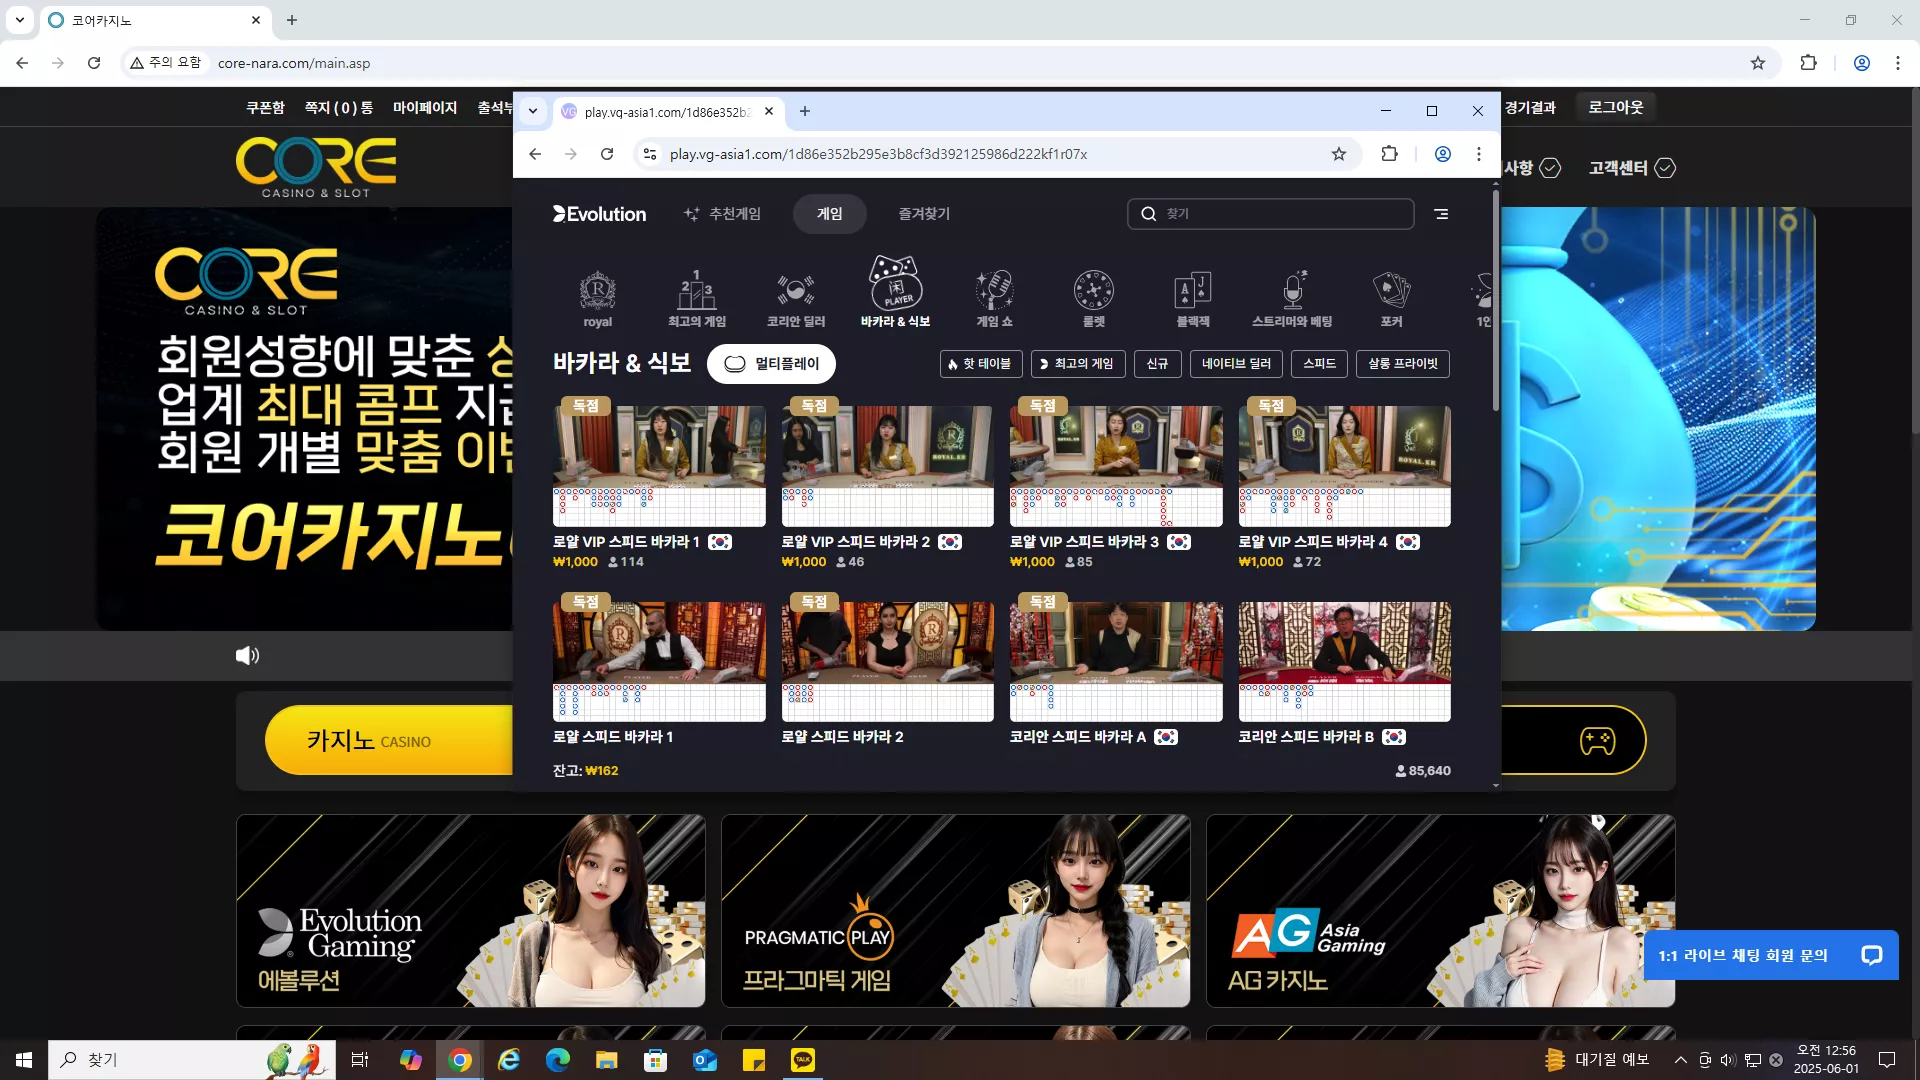Open the Evolution Gaming 에볼루션 banner
Viewport: 1920px width, 1080px height.
pyautogui.click(x=471, y=911)
